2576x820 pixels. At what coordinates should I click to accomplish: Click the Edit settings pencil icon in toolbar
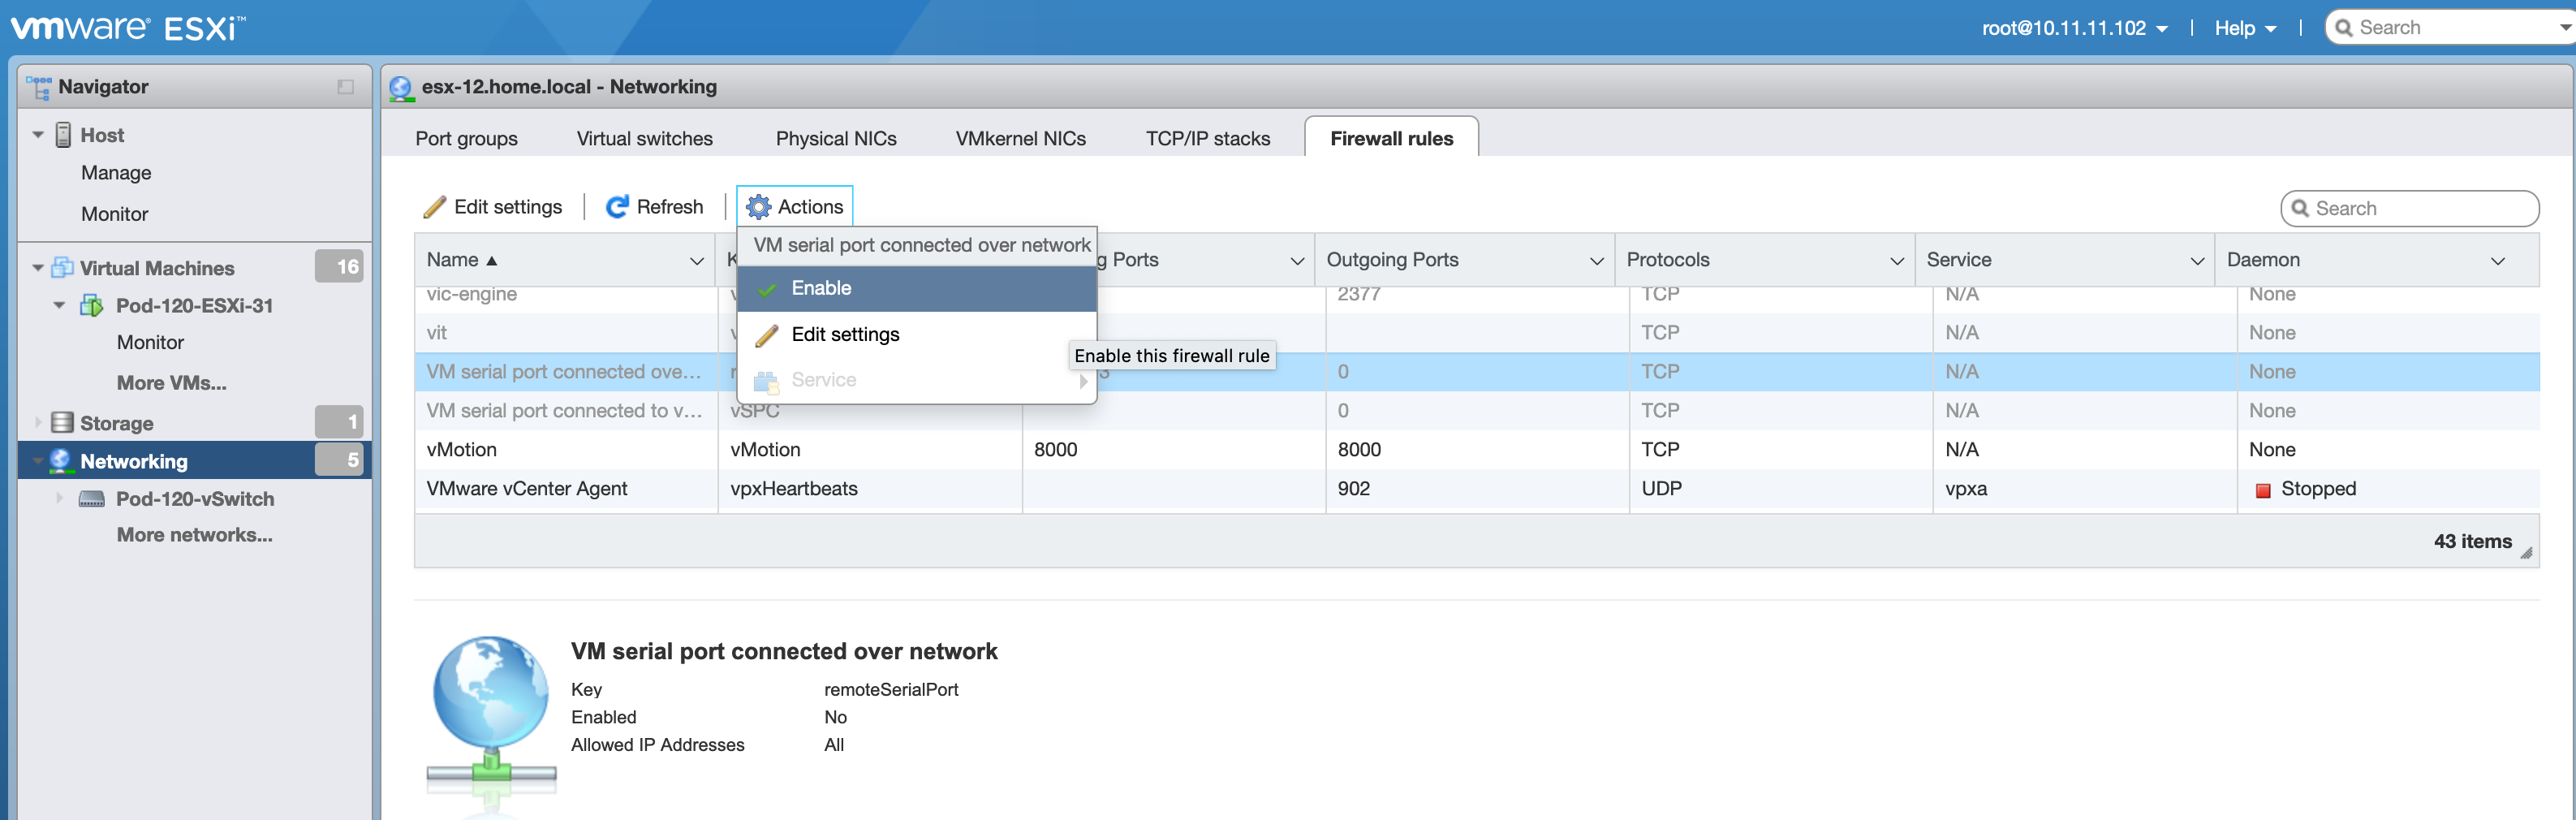coord(434,207)
